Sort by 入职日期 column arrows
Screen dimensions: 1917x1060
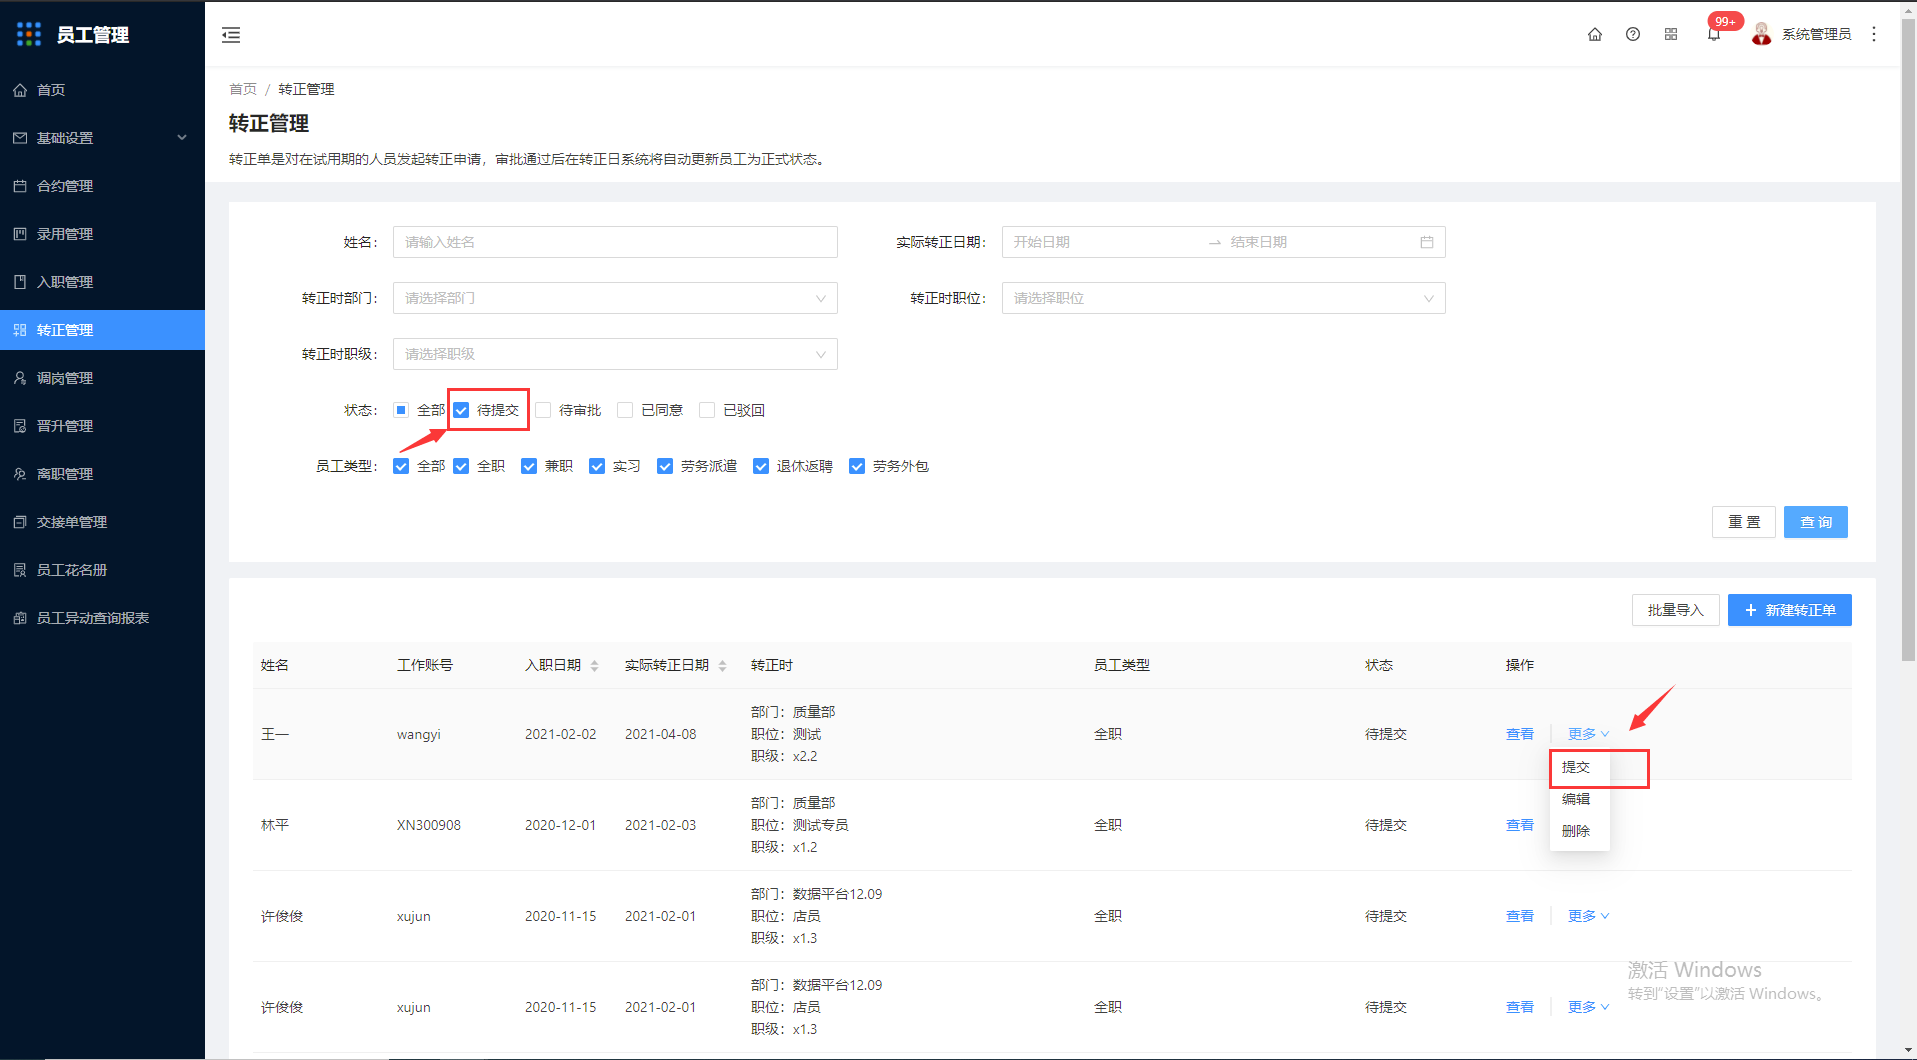click(594, 666)
